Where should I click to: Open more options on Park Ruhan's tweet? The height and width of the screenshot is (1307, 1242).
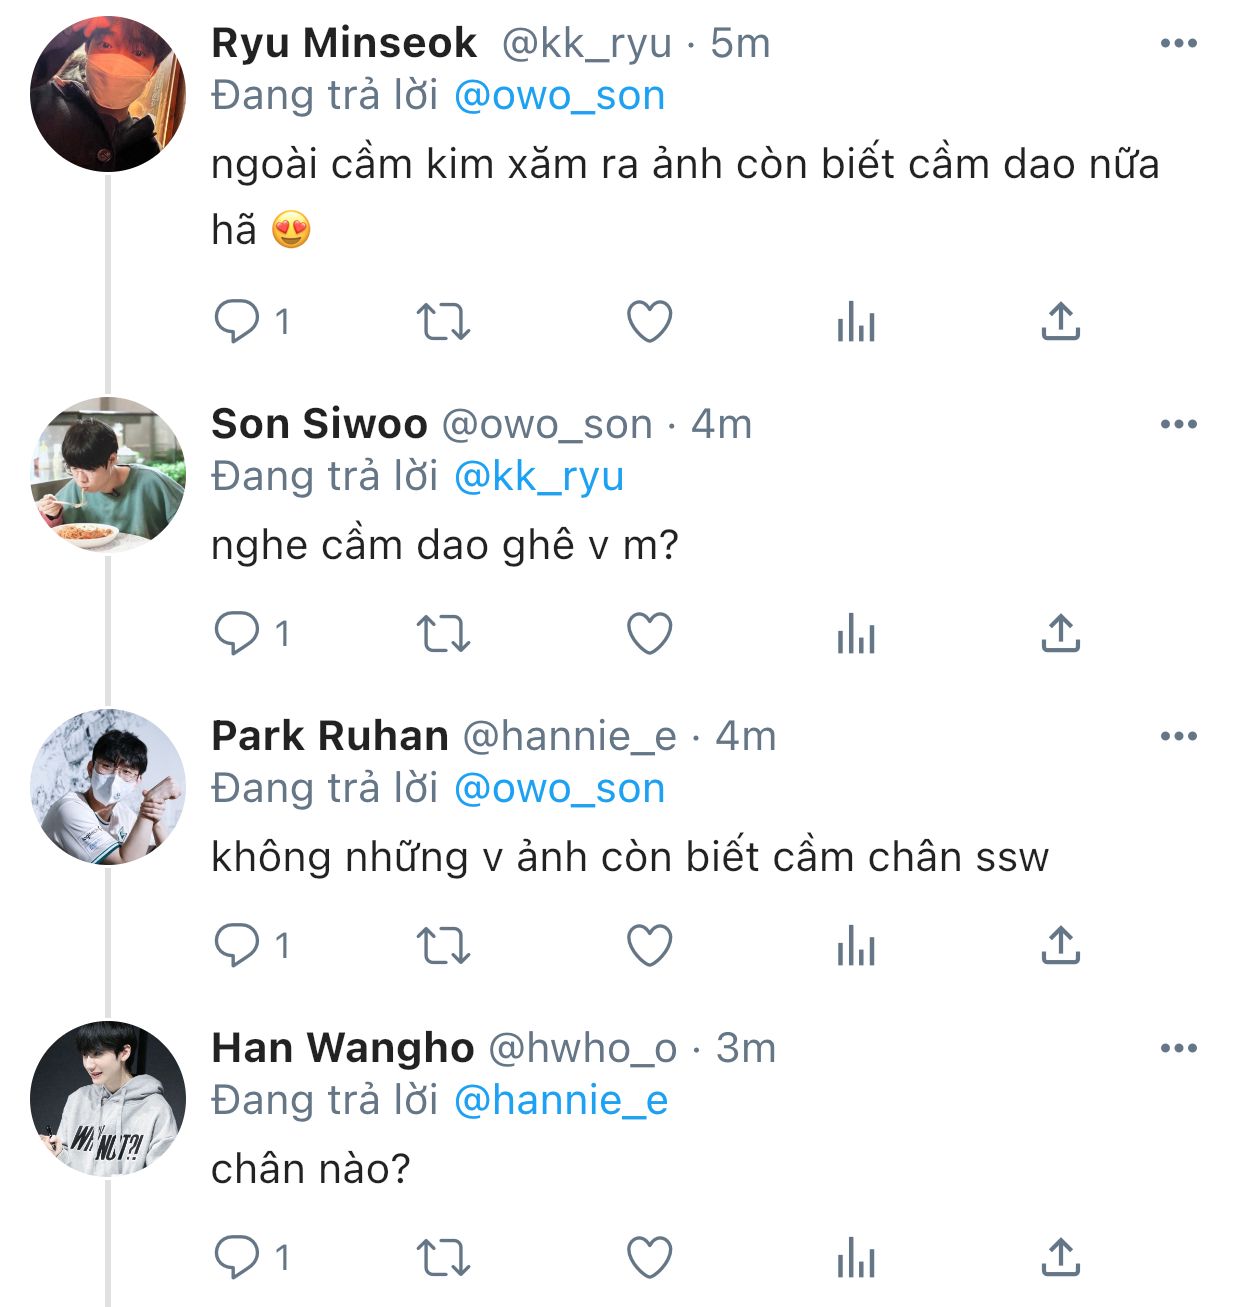coord(1178,736)
